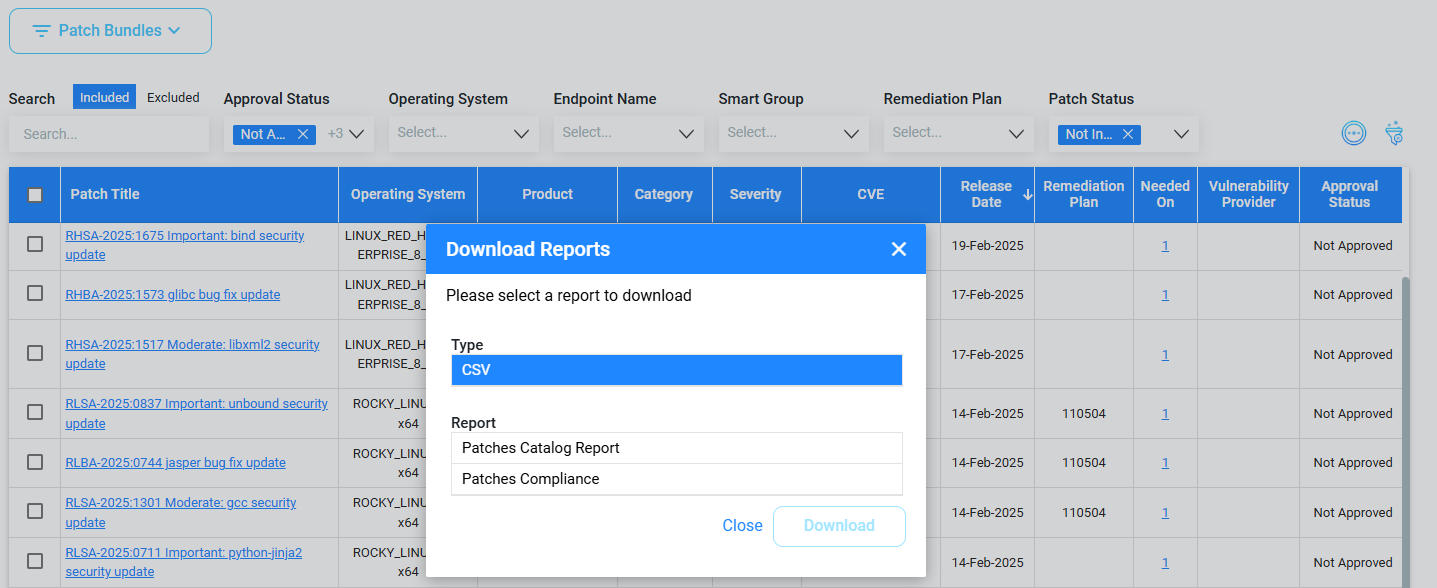Click the Remediation Plan column header

[x=1084, y=194]
